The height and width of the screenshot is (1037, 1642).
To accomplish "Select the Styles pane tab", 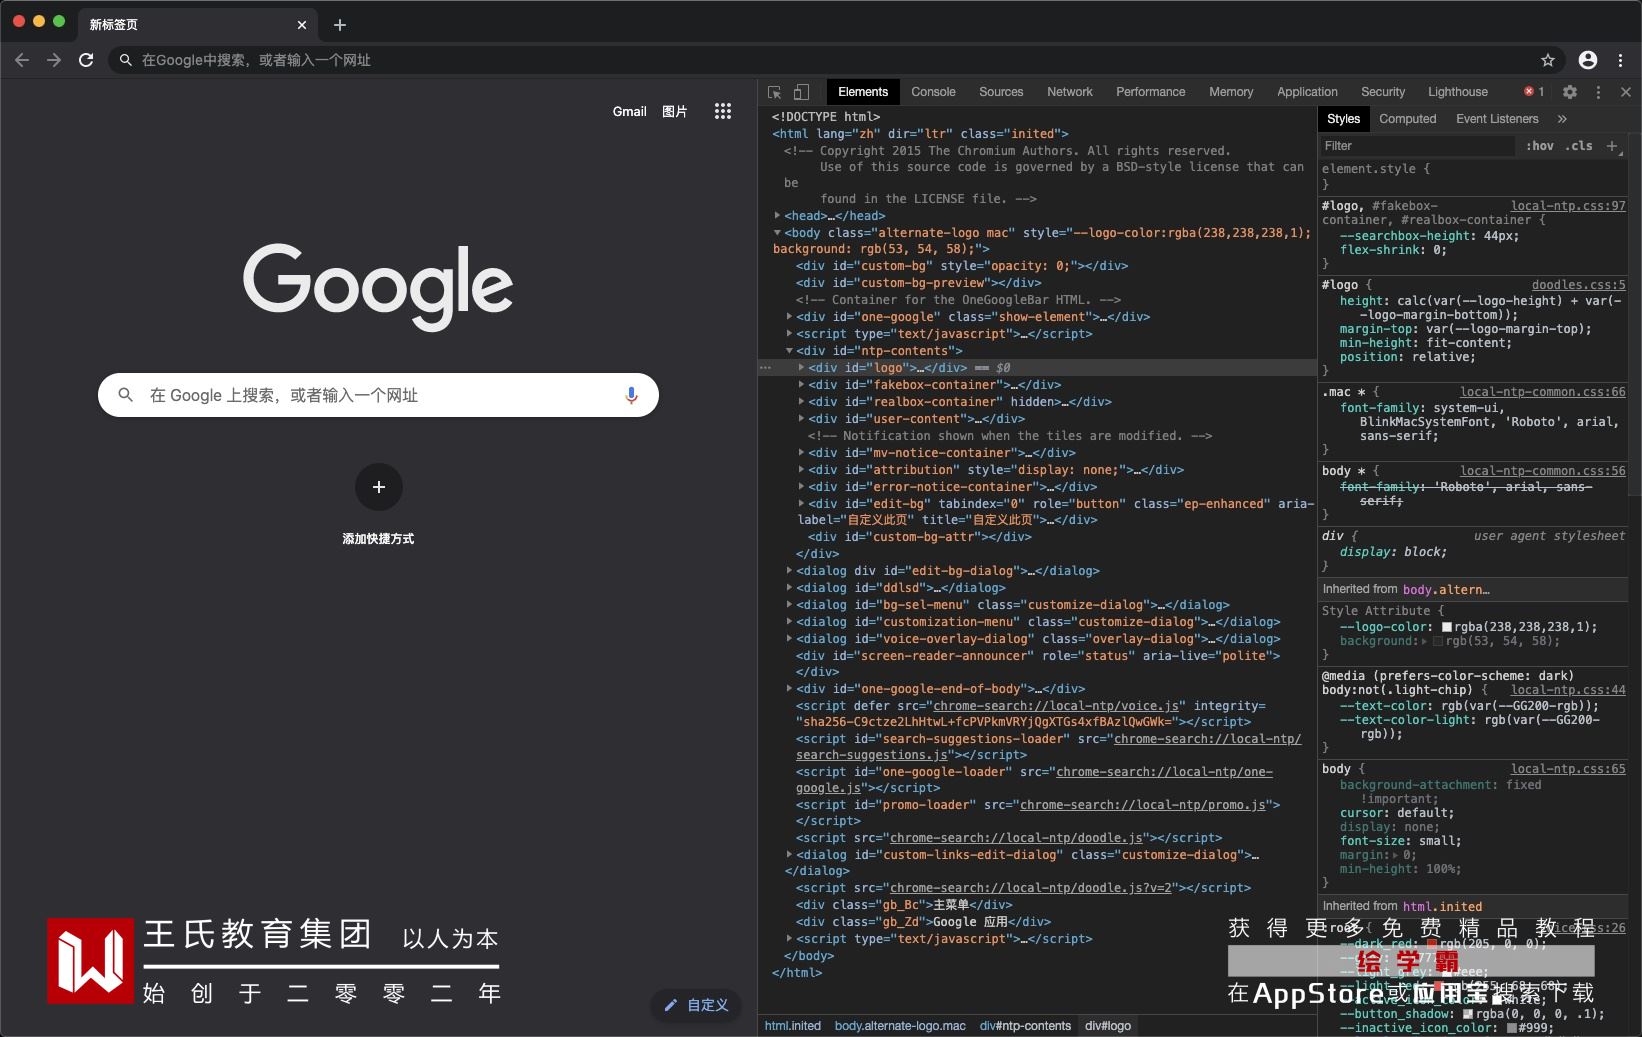I will 1344,119.
